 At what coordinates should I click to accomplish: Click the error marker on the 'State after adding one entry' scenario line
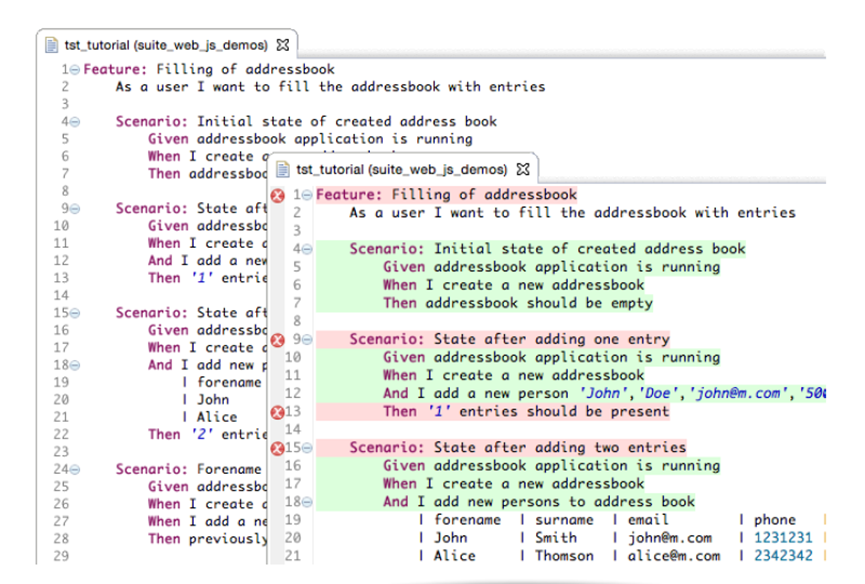click(277, 340)
